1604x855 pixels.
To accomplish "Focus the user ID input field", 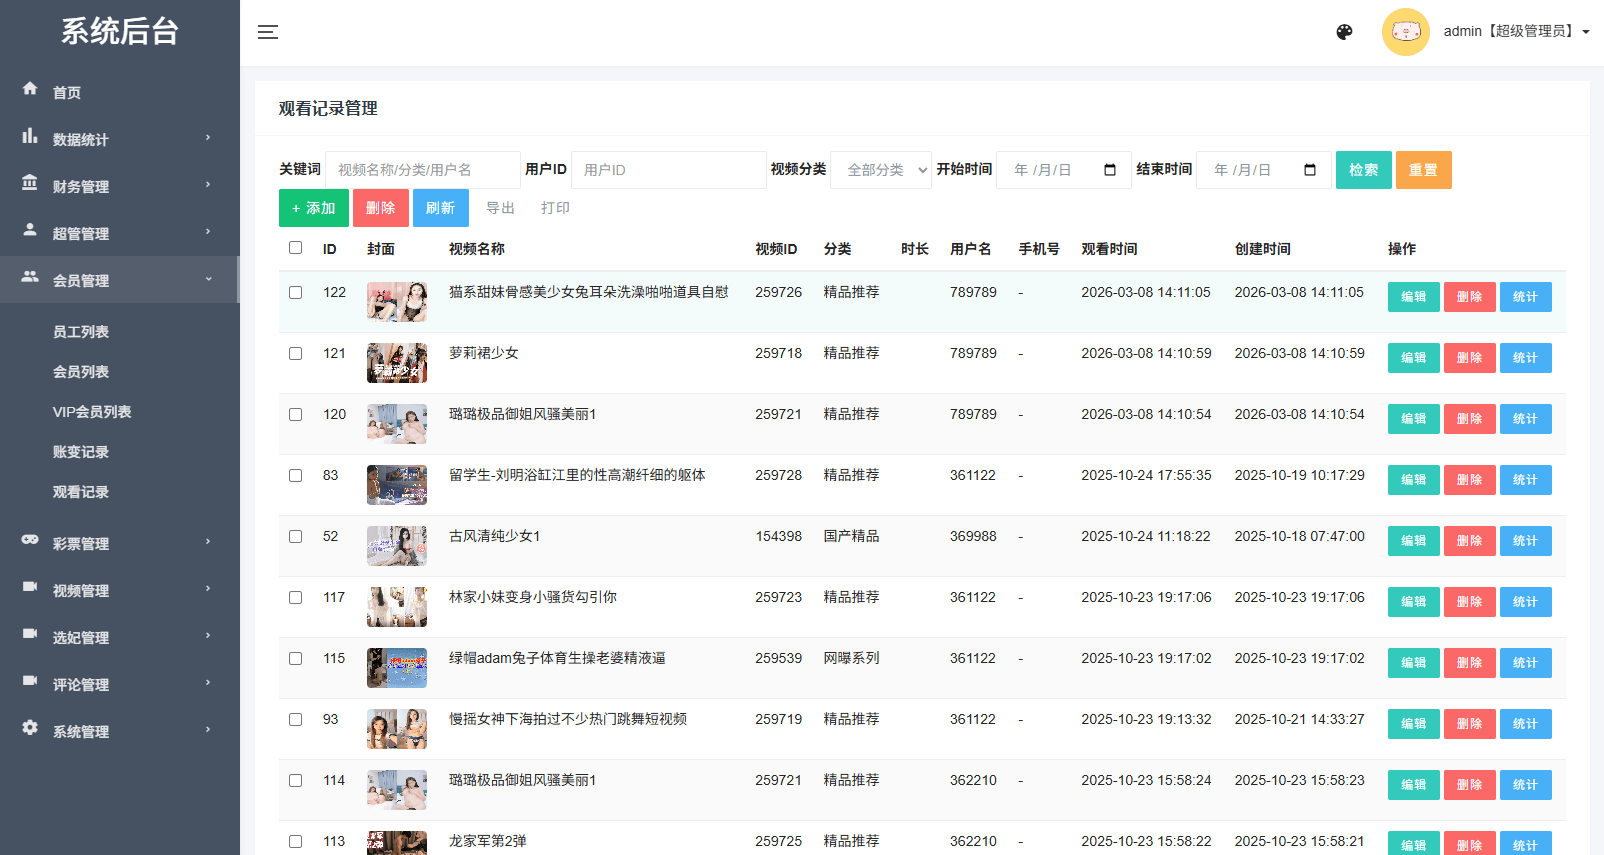I will pyautogui.click(x=668, y=170).
